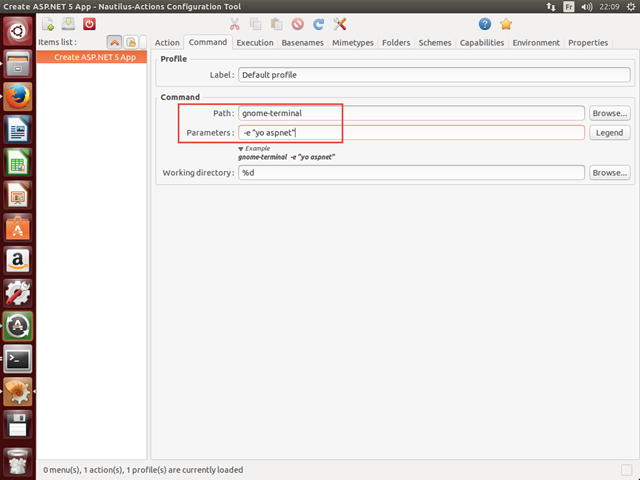Switch to the Action tab
640x480 pixels.
(167, 42)
